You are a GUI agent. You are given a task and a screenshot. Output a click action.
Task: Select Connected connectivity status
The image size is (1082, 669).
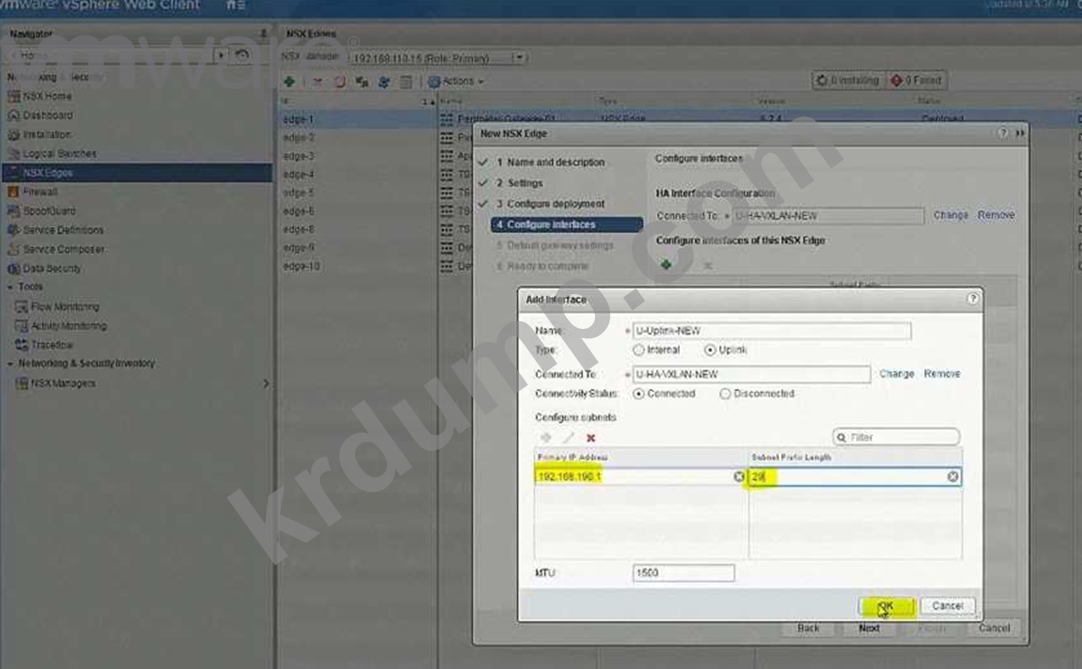point(638,394)
